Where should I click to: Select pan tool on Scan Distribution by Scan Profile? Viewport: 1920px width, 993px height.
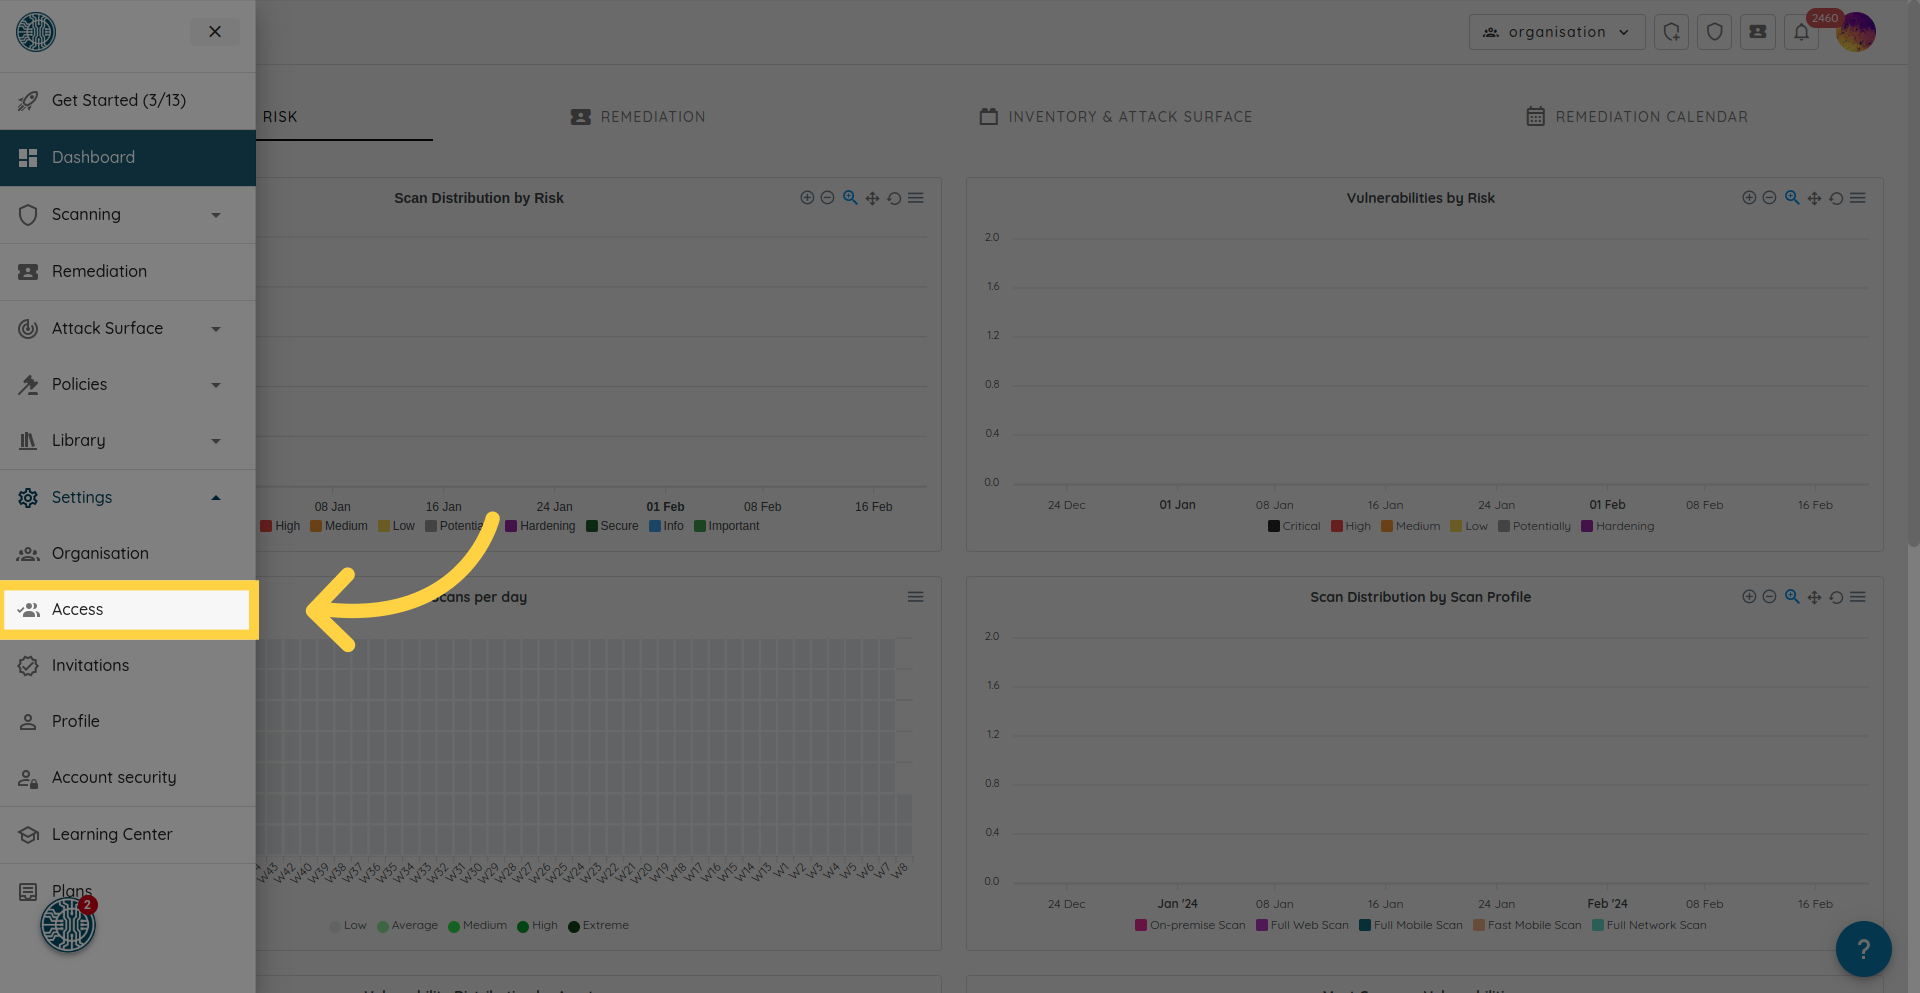point(1814,598)
